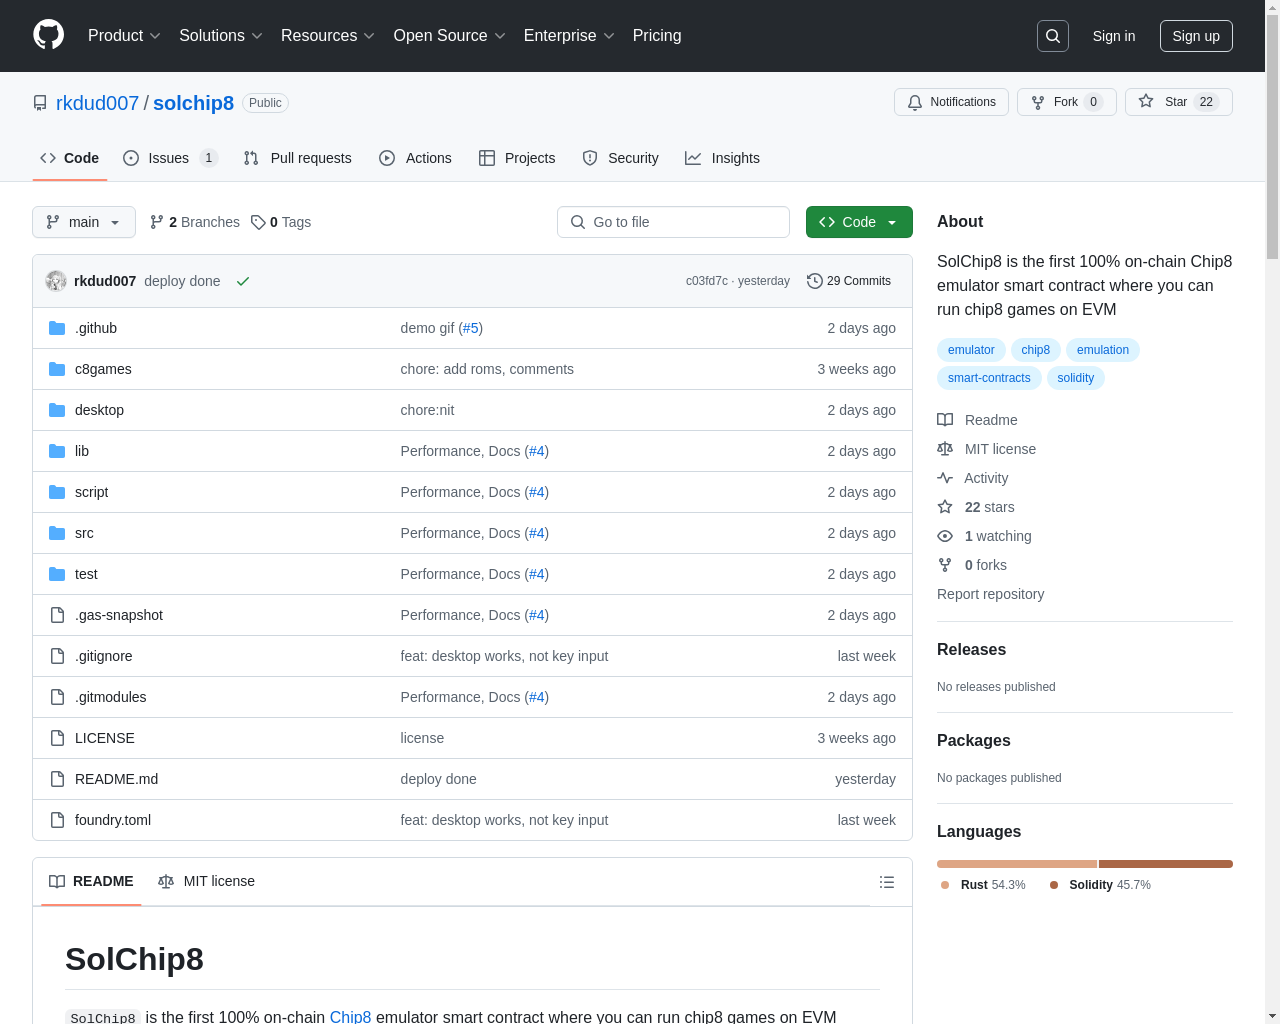
Task: Click the commit status green checkmark
Action: click(x=242, y=281)
